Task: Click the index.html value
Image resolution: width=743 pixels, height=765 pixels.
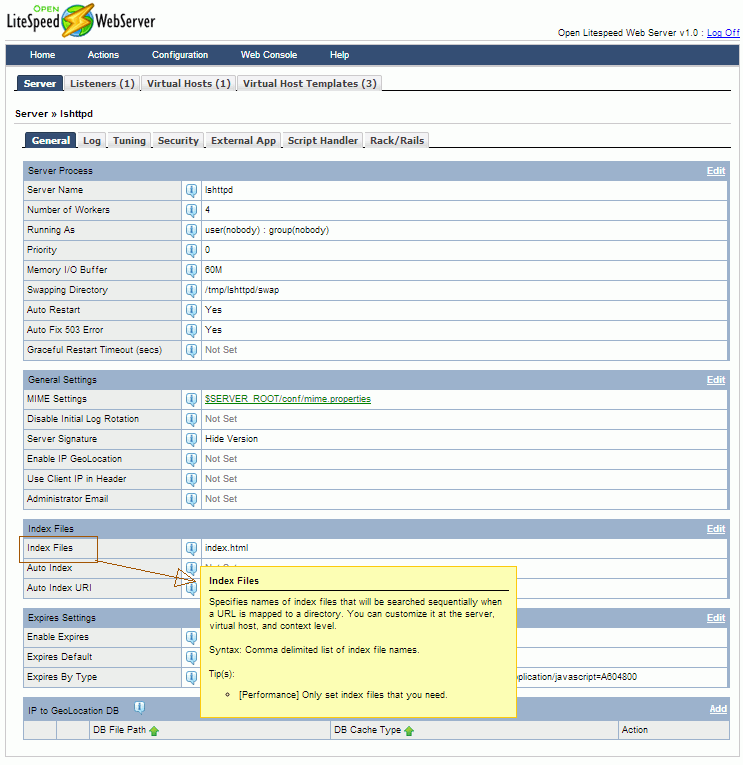Action: pyautogui.click(x=226, y=548)
